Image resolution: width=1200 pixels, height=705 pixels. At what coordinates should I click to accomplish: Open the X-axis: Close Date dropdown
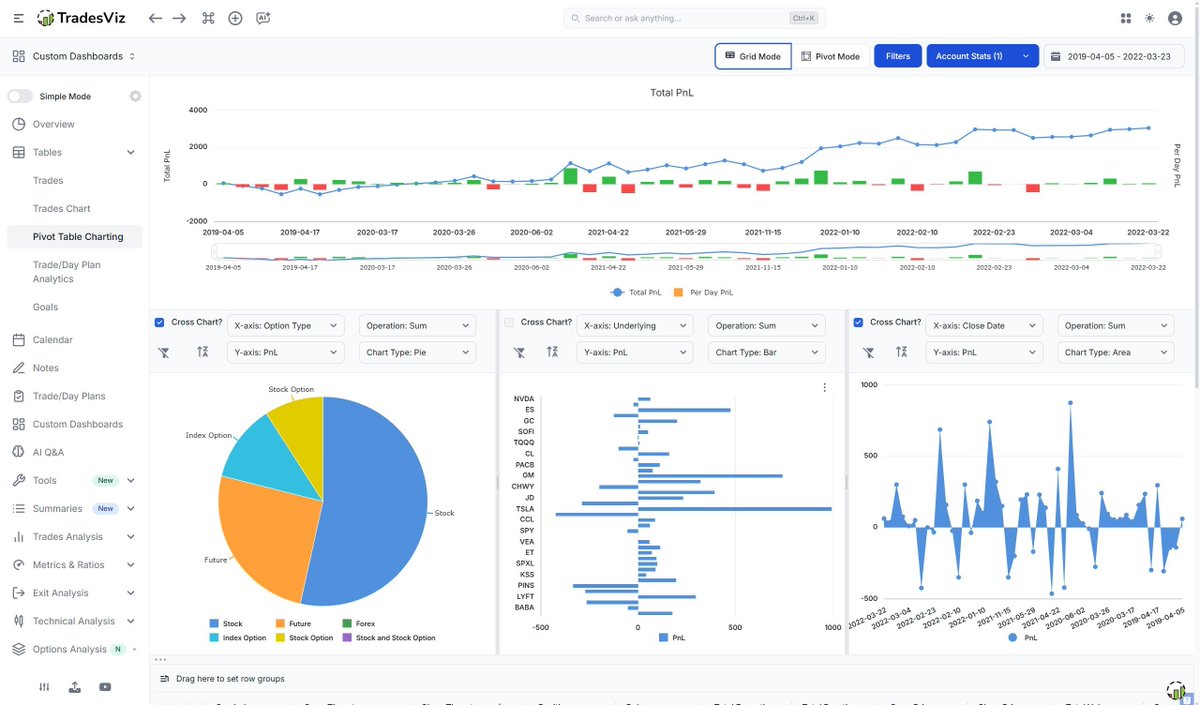(x=984, y=325)
